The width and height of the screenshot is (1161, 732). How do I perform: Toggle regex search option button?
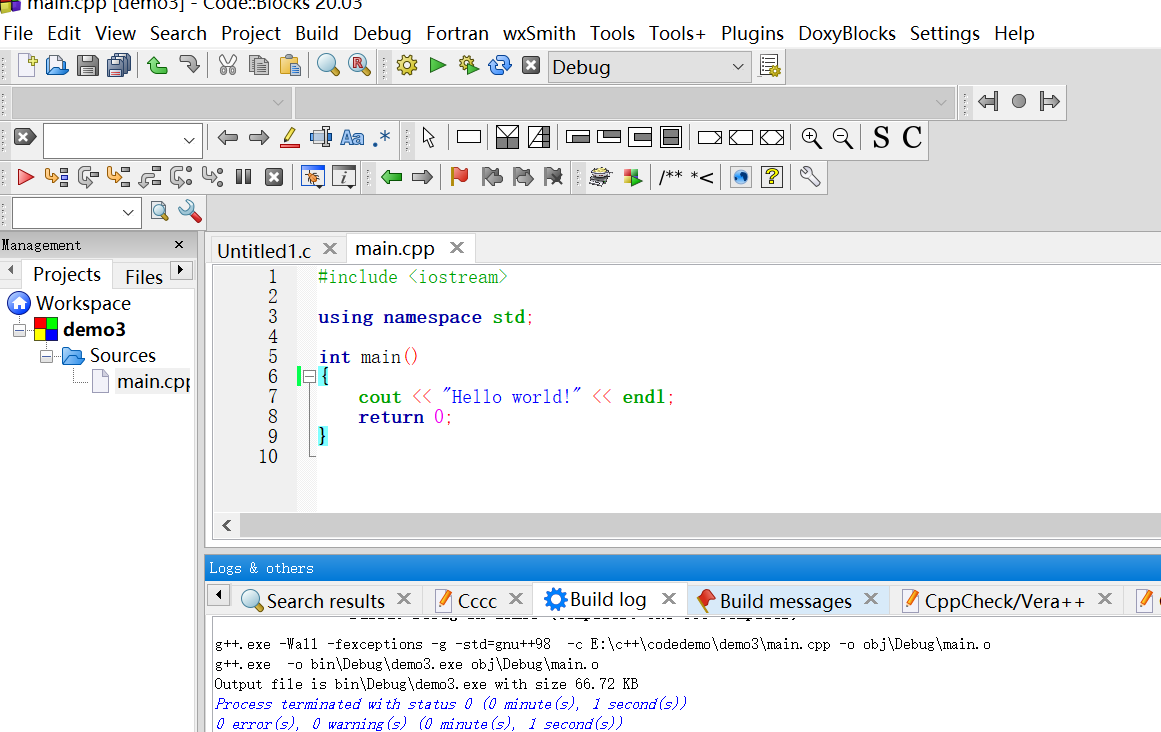click(x=382, y=138)
